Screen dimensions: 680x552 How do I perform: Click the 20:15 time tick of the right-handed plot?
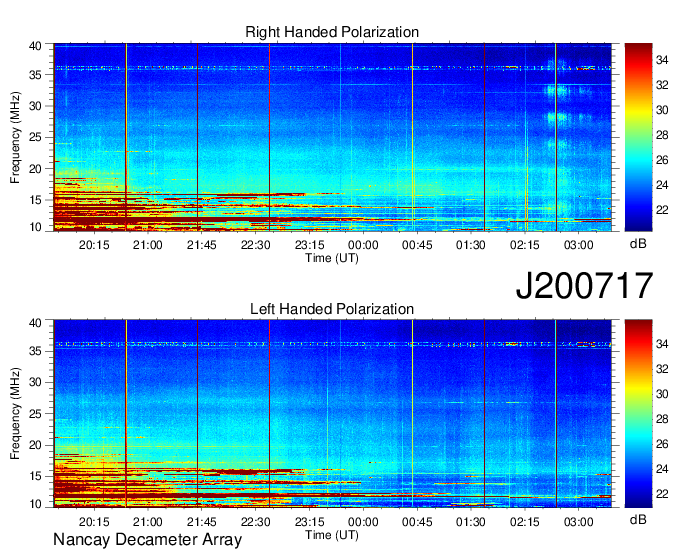pyautogui.click(x=94, y=245)
